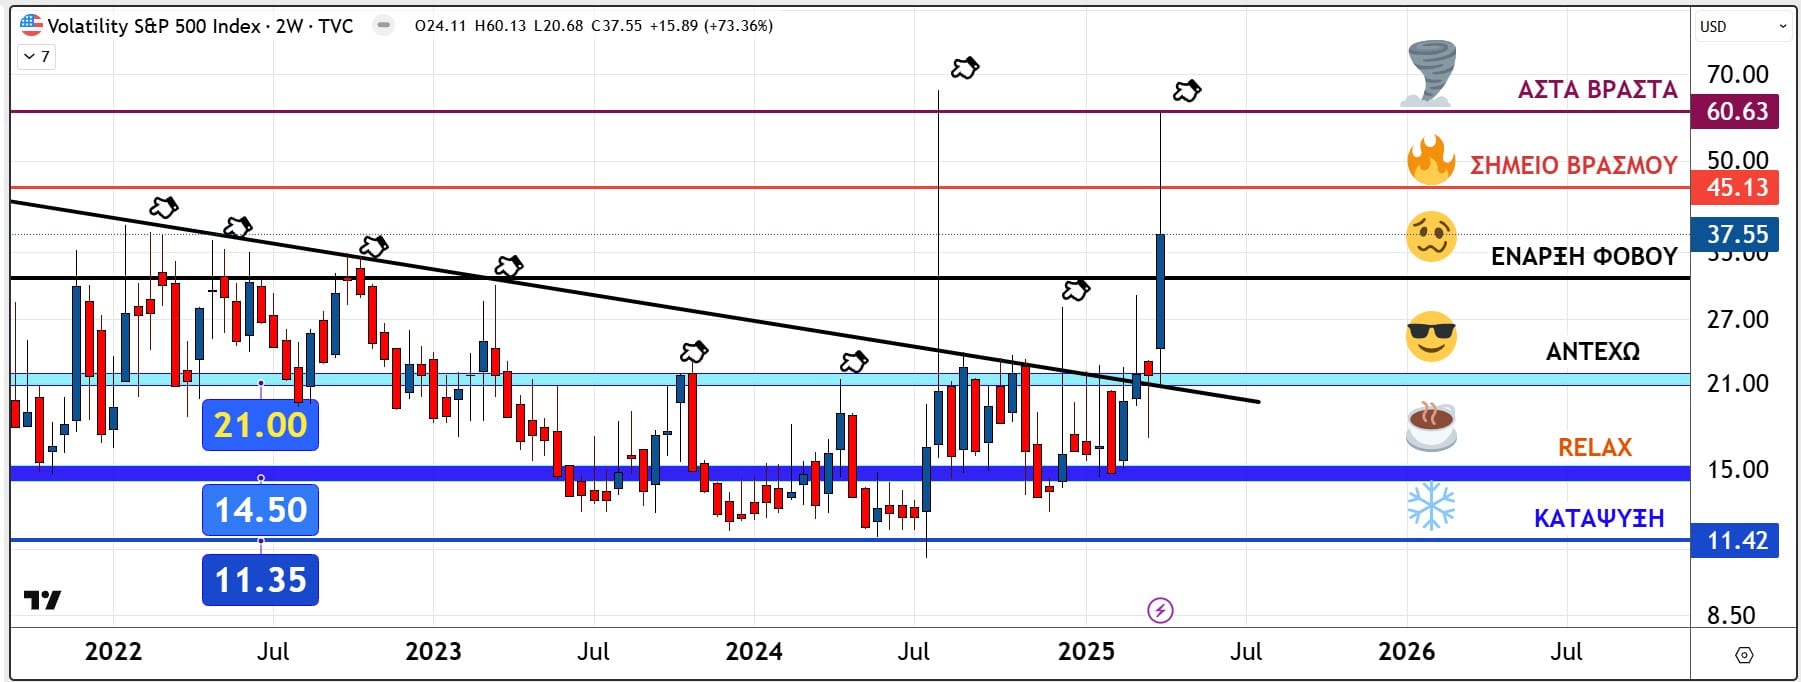This screenshot has width=1801, height=682.
Task: Open the USD currency dropdown
Action: (x=1743, y=27)
